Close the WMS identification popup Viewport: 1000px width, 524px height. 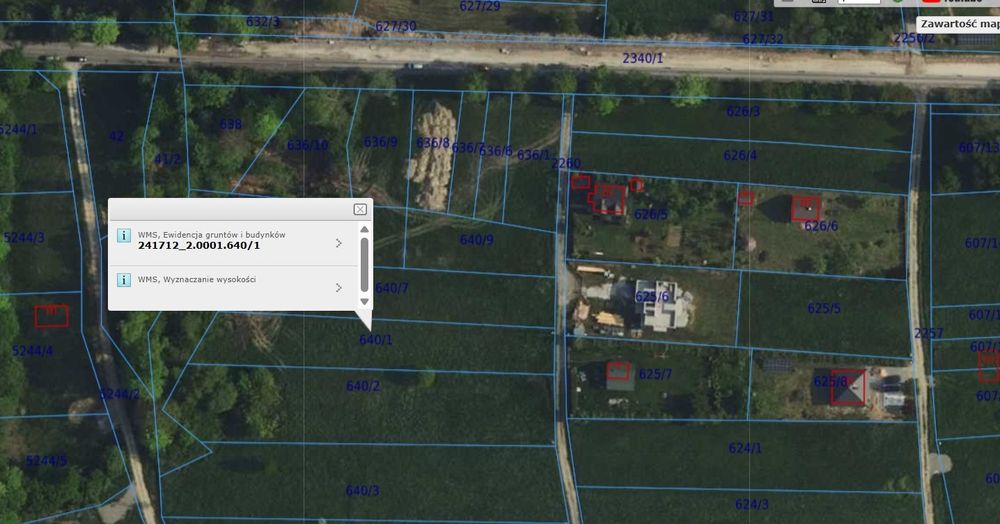click(x=360, y=209)
